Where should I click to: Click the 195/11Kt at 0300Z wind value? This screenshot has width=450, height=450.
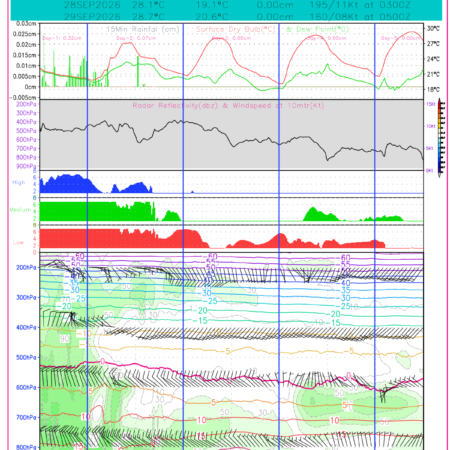(360, 5)
